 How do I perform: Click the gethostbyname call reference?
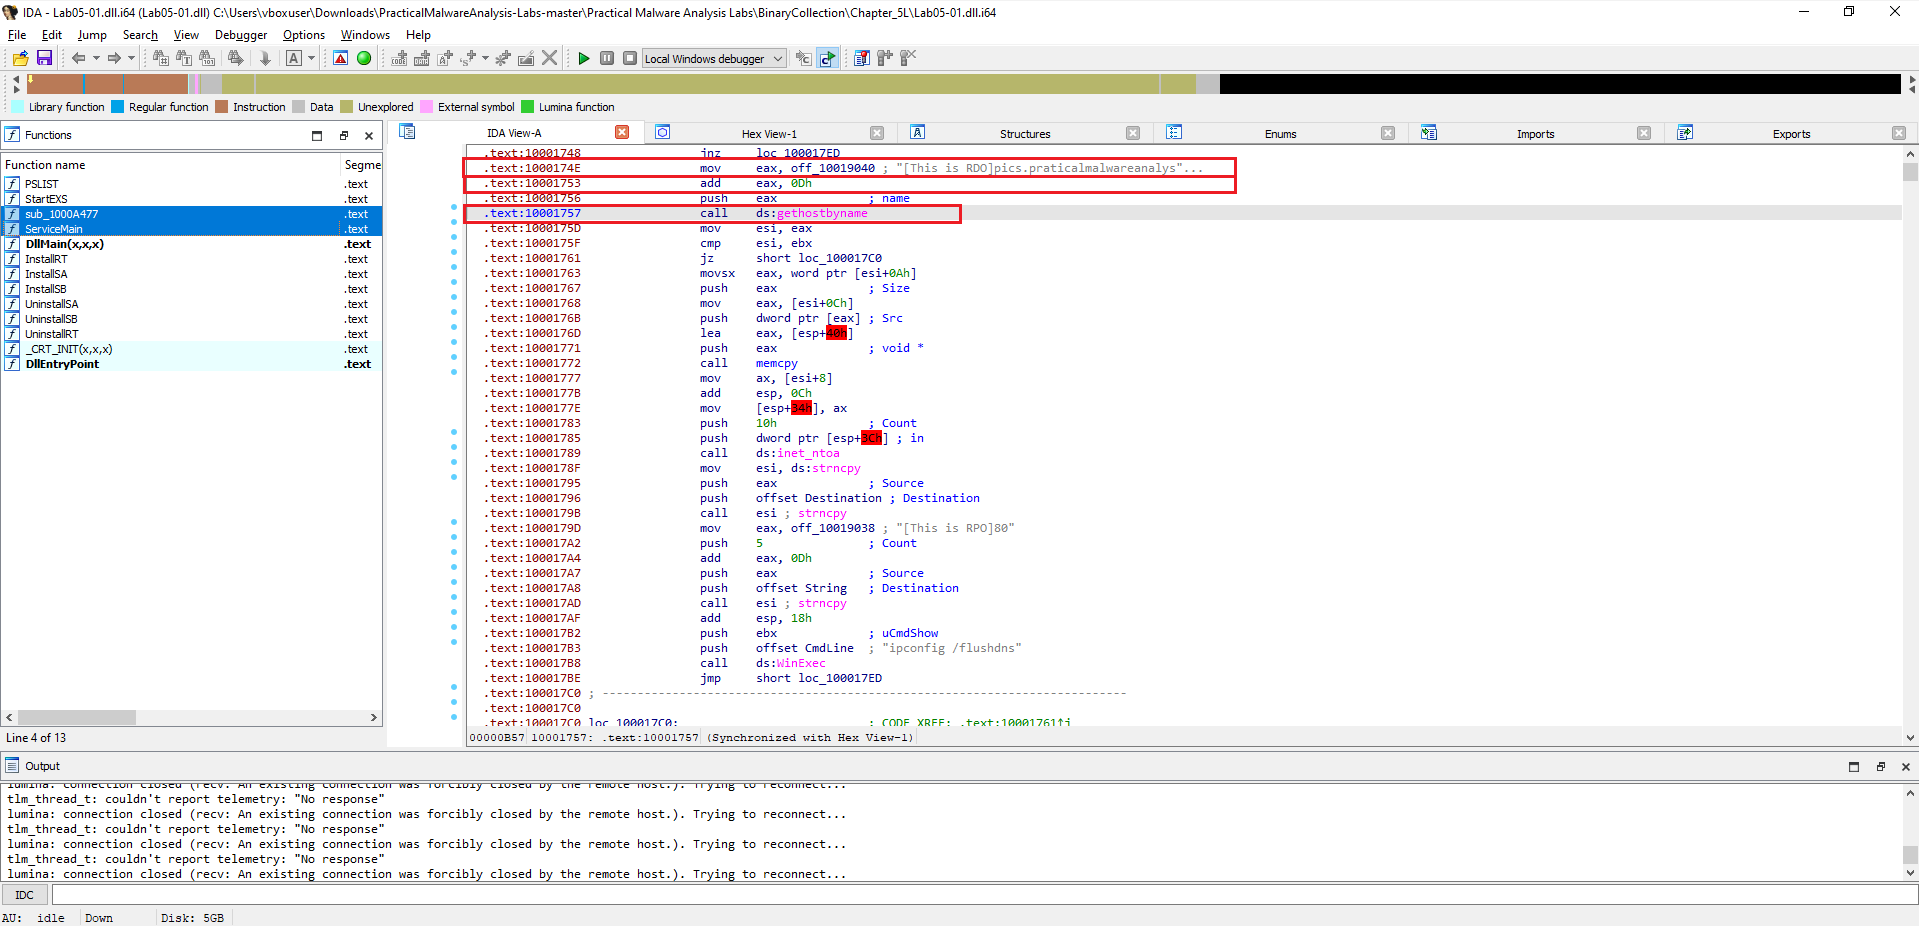(x=822, y=213)
